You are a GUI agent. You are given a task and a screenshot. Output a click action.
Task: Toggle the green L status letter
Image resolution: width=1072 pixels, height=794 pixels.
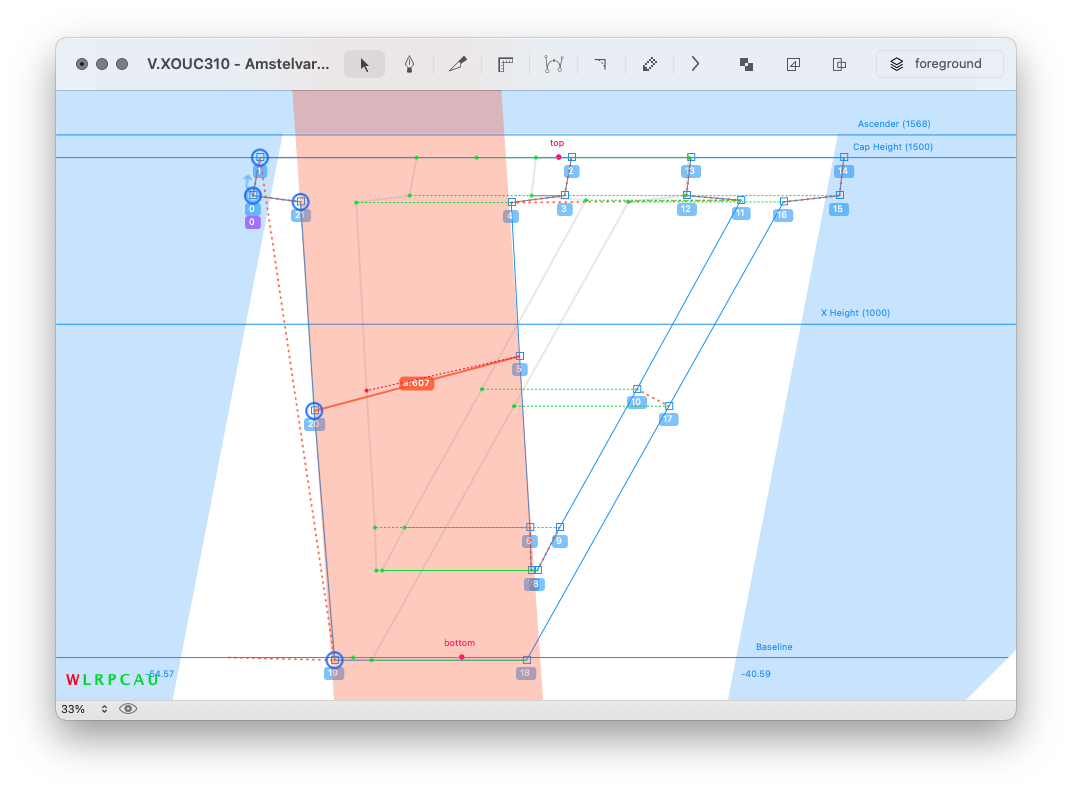(87, 680)
